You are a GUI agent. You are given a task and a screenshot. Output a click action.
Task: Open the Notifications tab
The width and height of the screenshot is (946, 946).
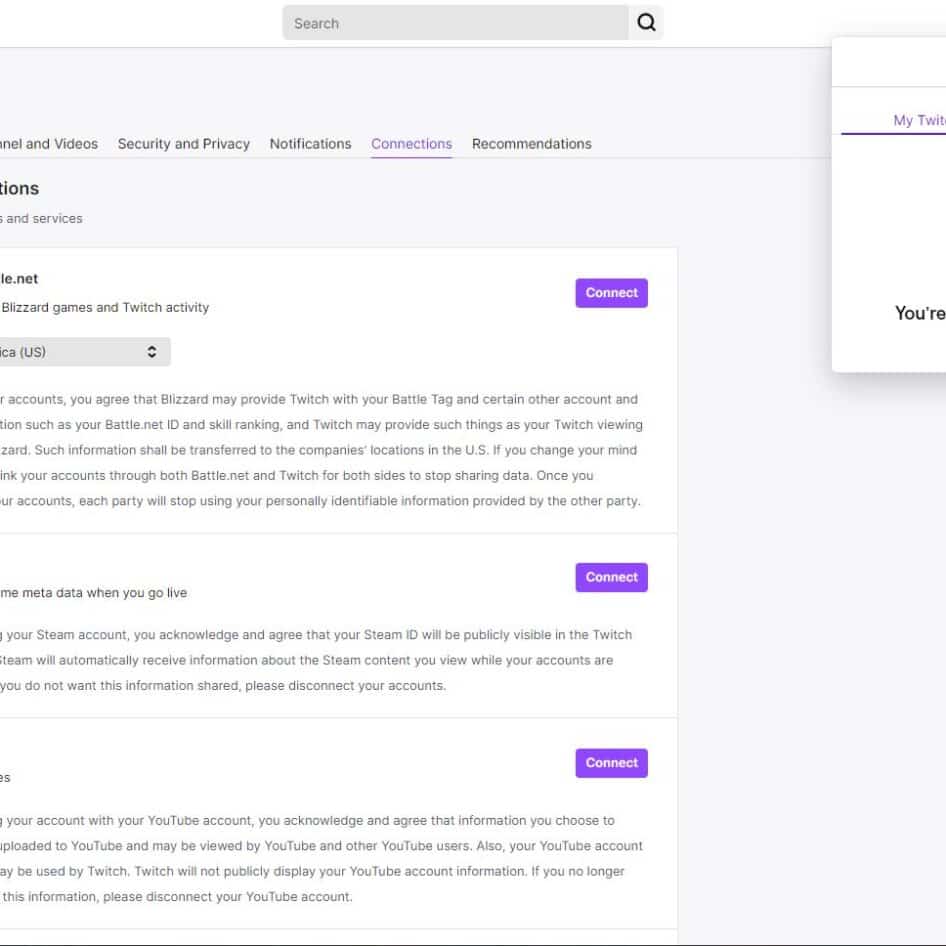point(310,144)
